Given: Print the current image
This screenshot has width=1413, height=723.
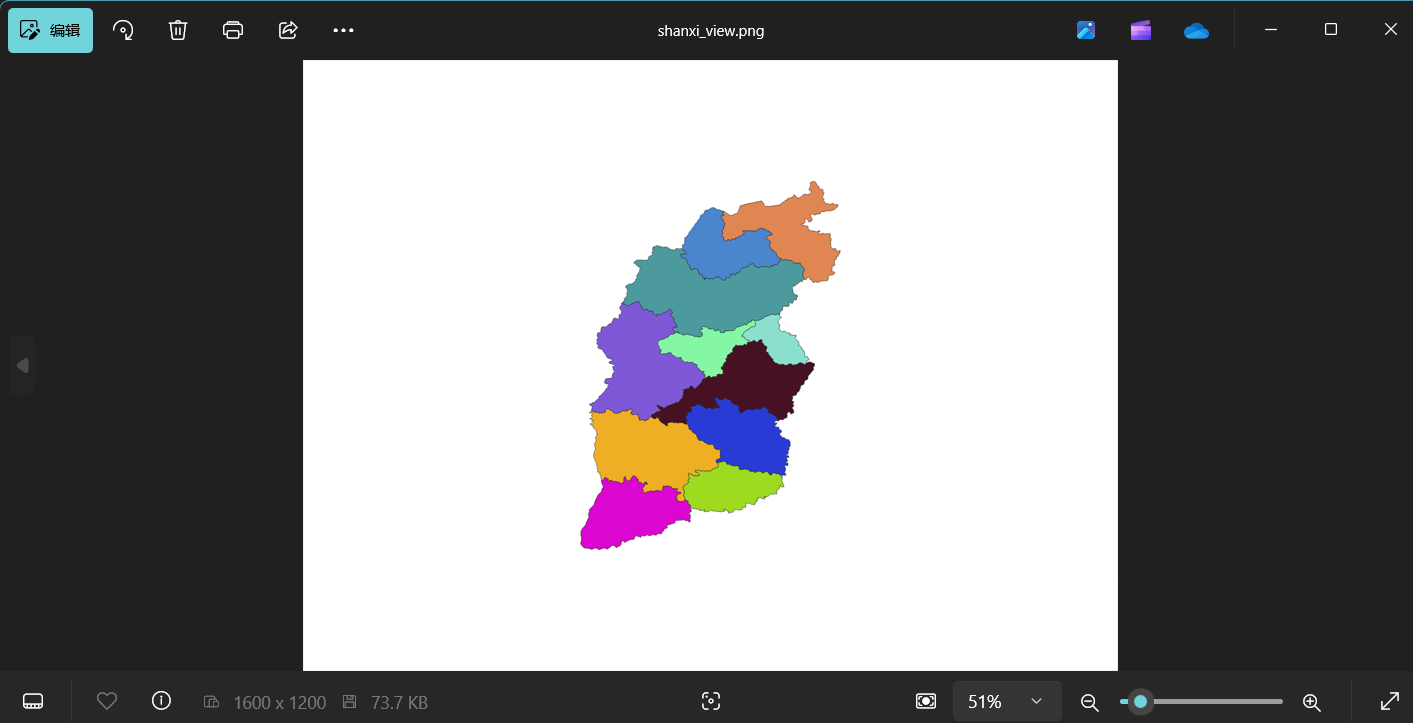Looking at the screenshot, I should click(x=233, y=30).
